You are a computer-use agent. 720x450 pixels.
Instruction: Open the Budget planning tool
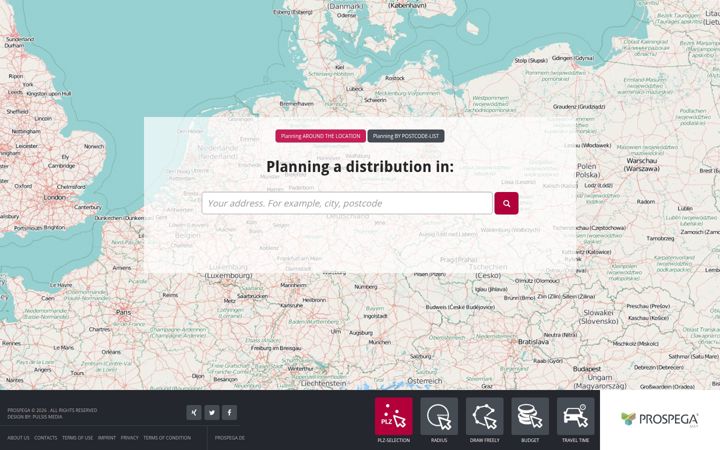[x=530, y=416]
